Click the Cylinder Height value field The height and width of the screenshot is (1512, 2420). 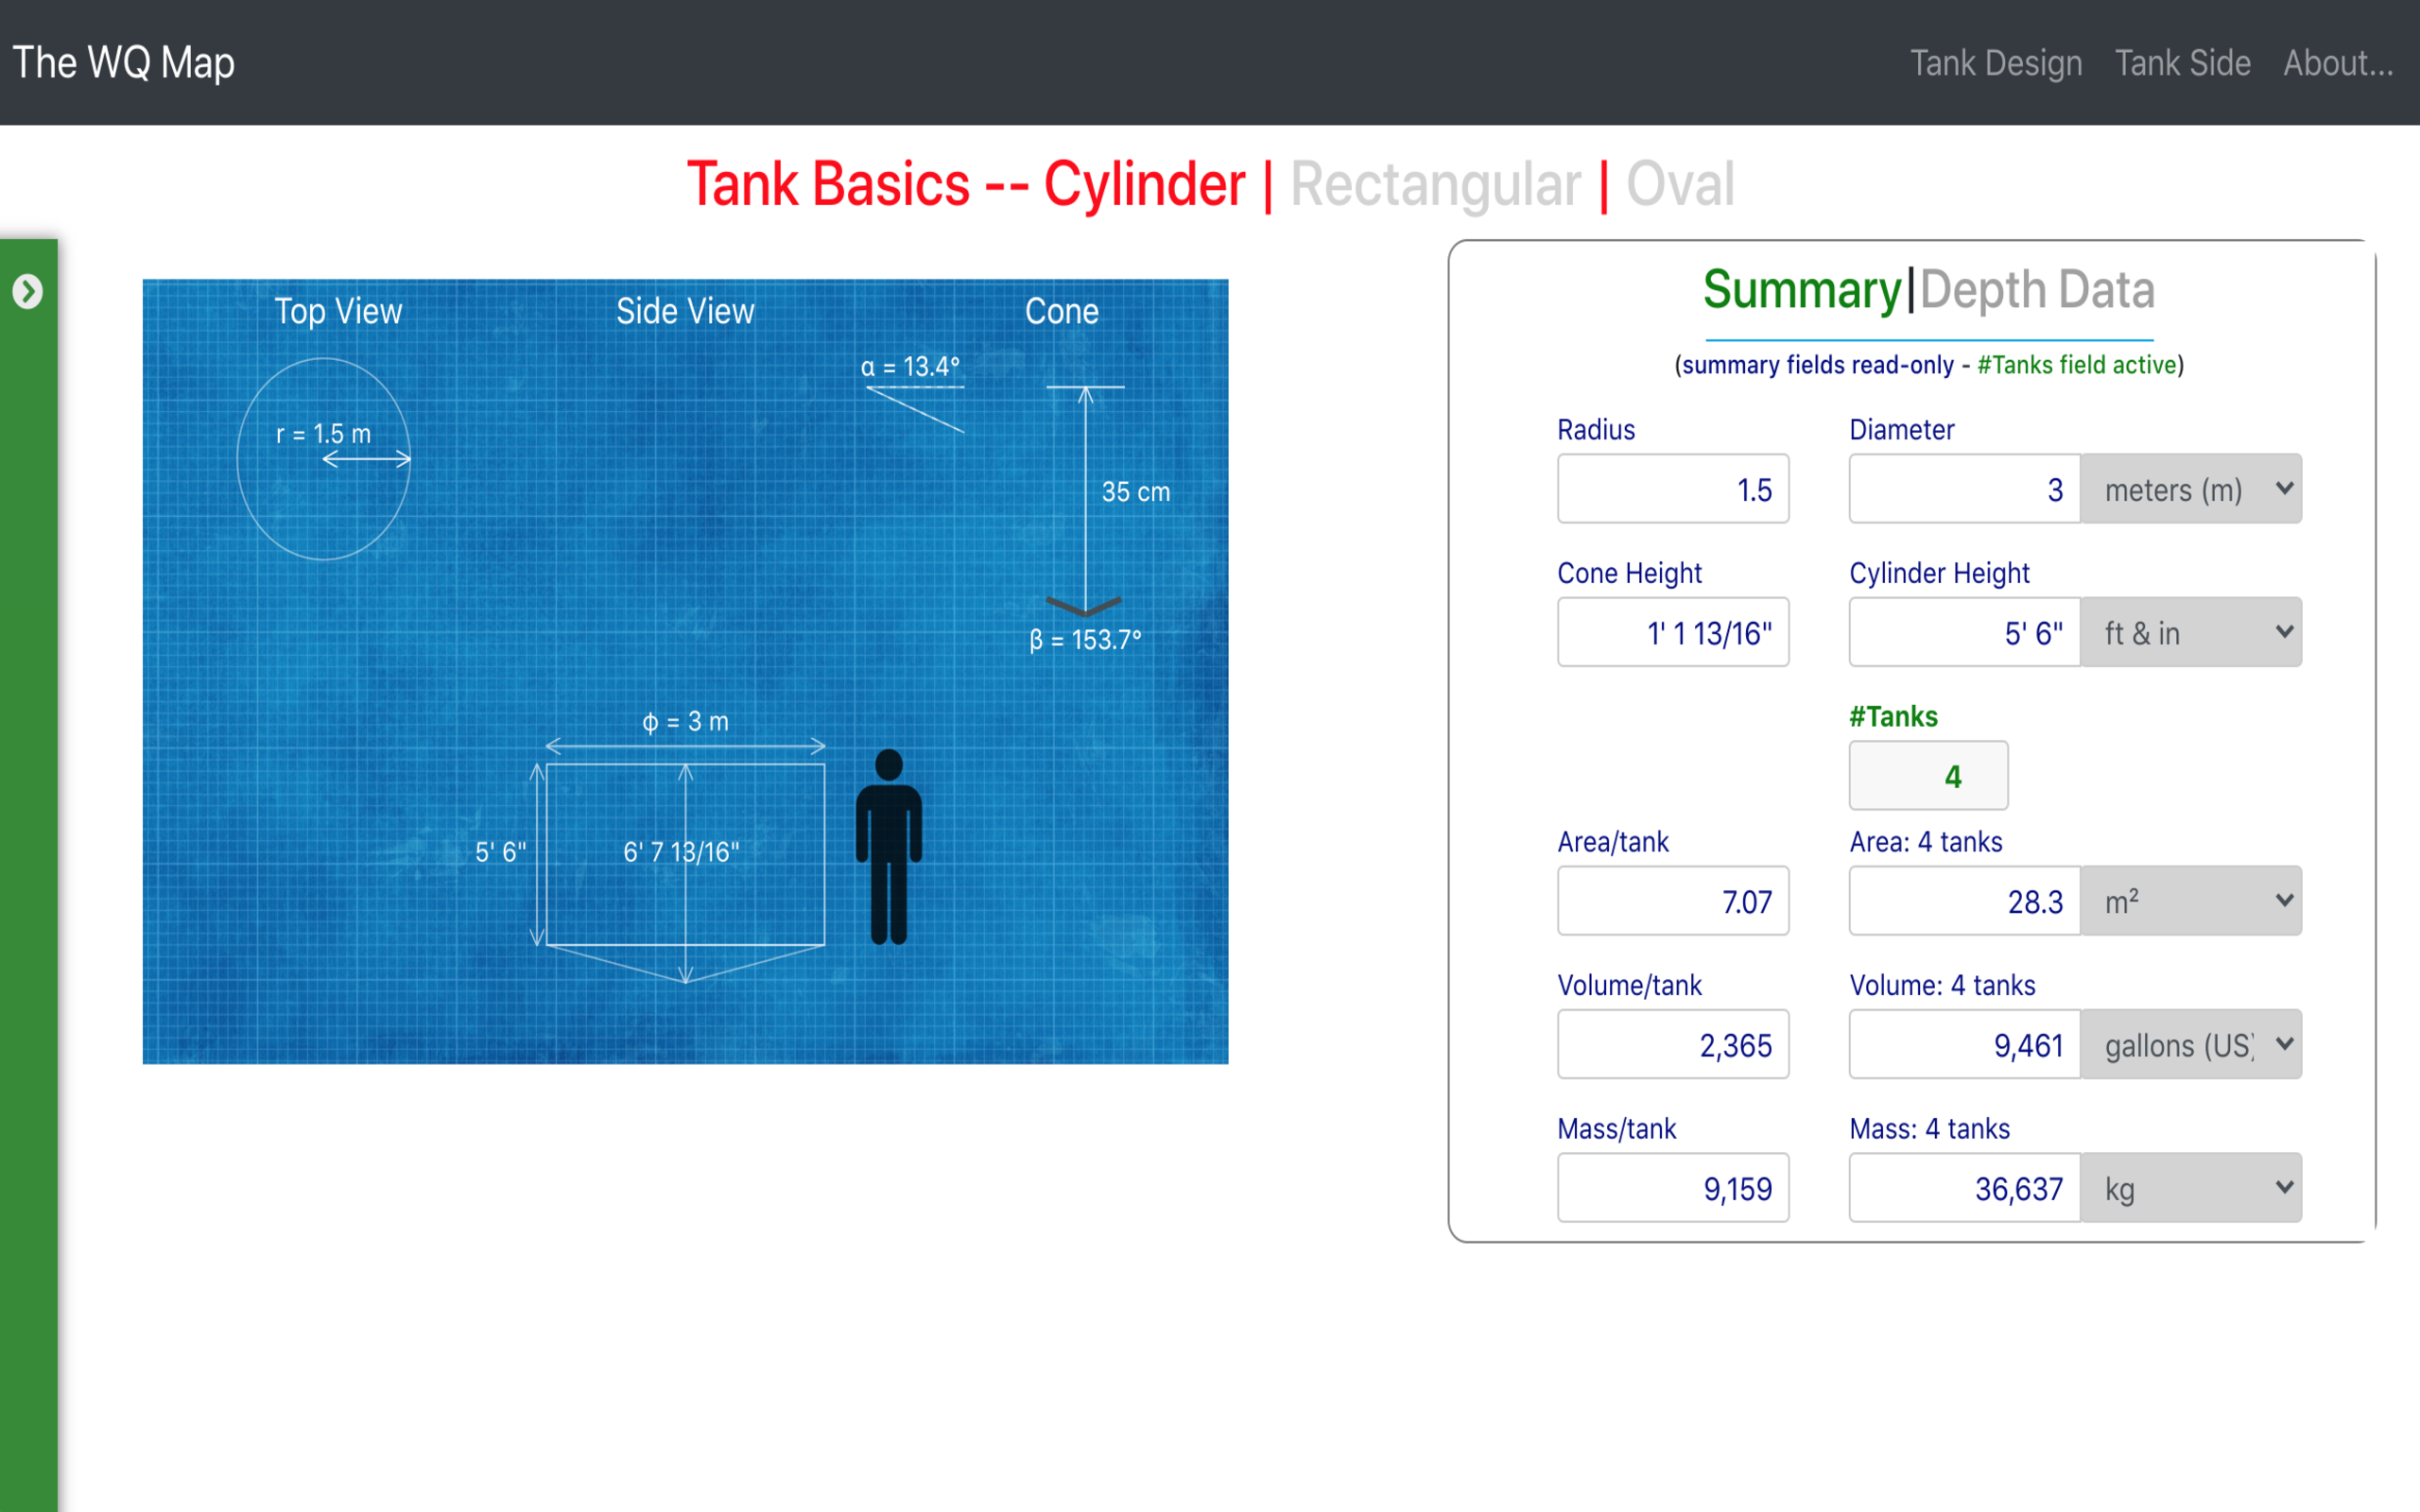click(x=1963, y=632)
